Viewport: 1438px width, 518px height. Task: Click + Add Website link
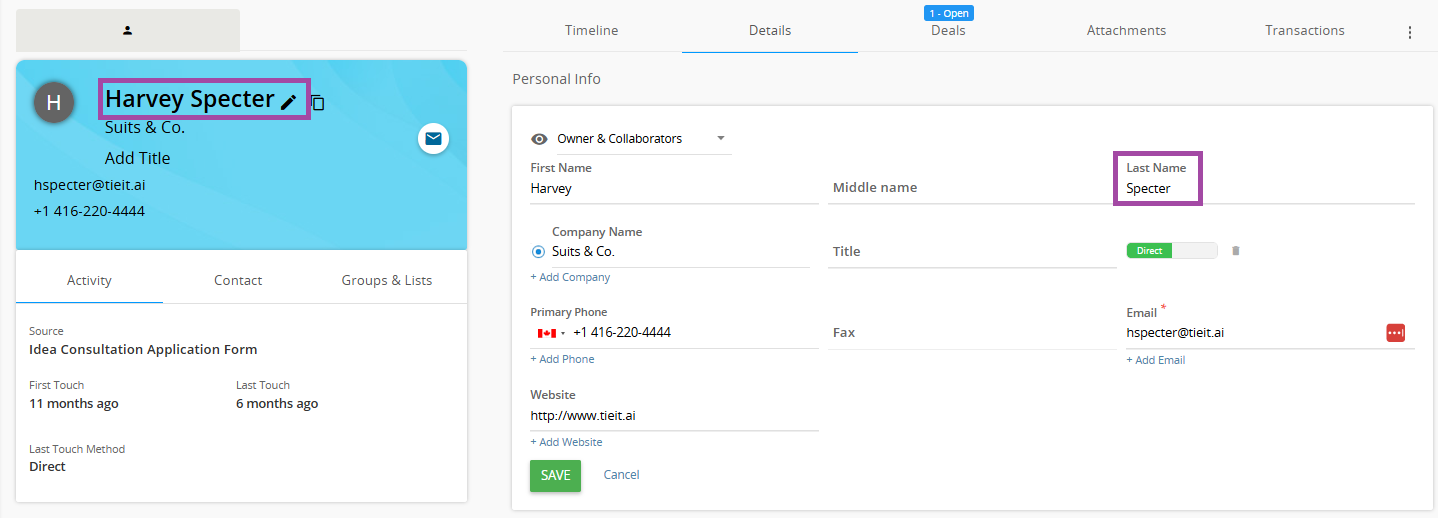point(566,442)
